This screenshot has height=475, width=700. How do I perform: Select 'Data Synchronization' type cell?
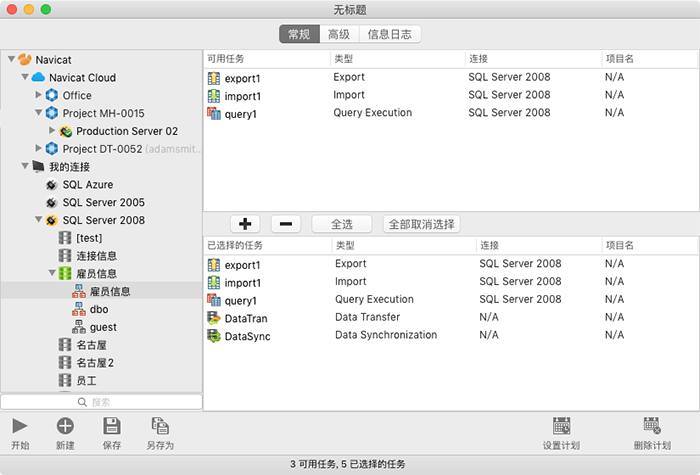coord(386,335)
